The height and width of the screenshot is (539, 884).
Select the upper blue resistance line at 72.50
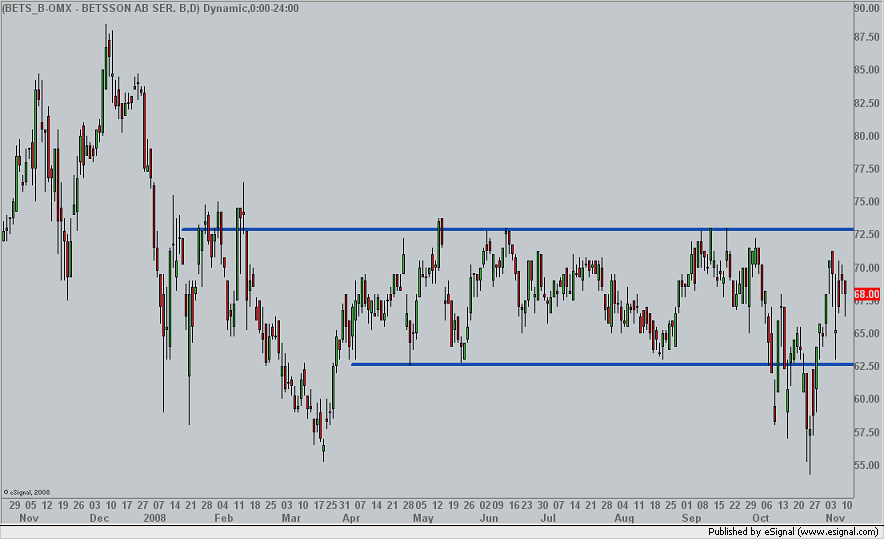tap(518, 229)
